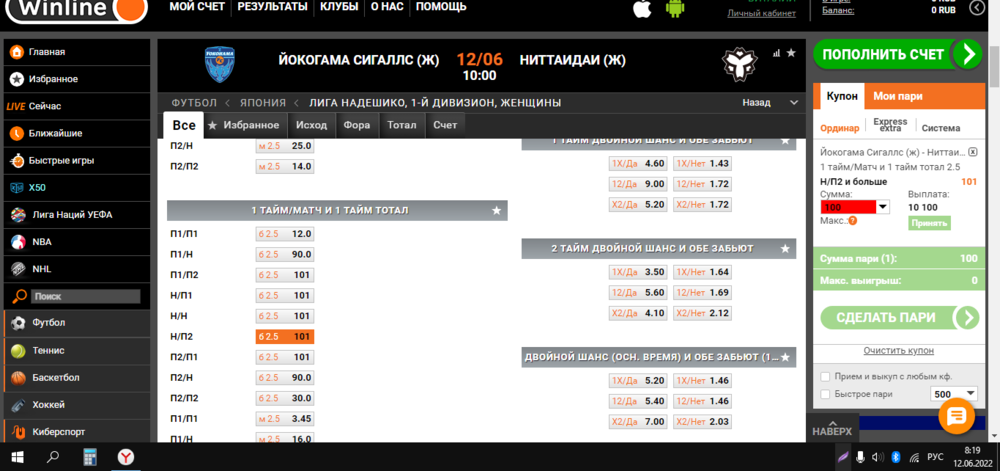Image resolution: width=1000 pixels, height=471 pixels.
Task: Deselect the highlighted Н/П2 б 2.5 101 odds
Action: click(x=285, y=337)
